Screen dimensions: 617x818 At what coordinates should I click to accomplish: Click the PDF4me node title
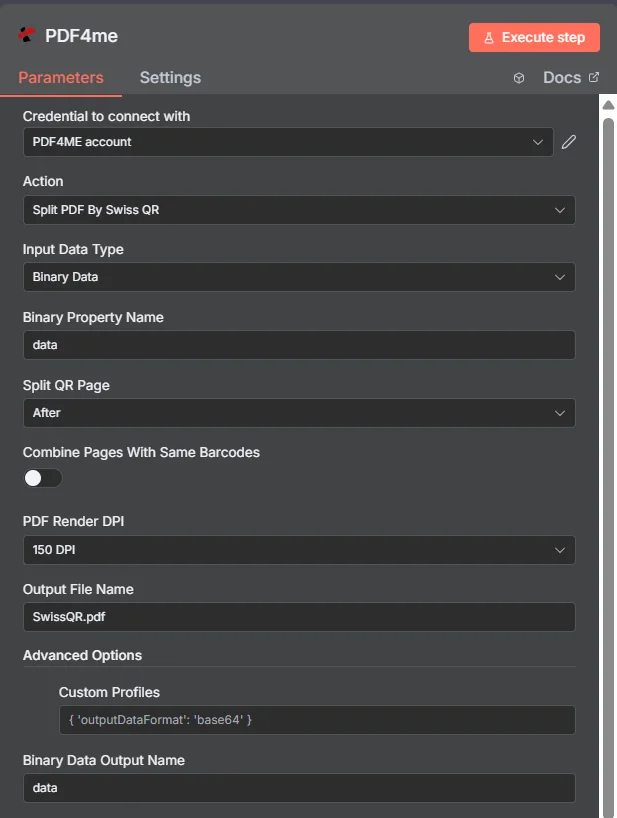[81, 36]
